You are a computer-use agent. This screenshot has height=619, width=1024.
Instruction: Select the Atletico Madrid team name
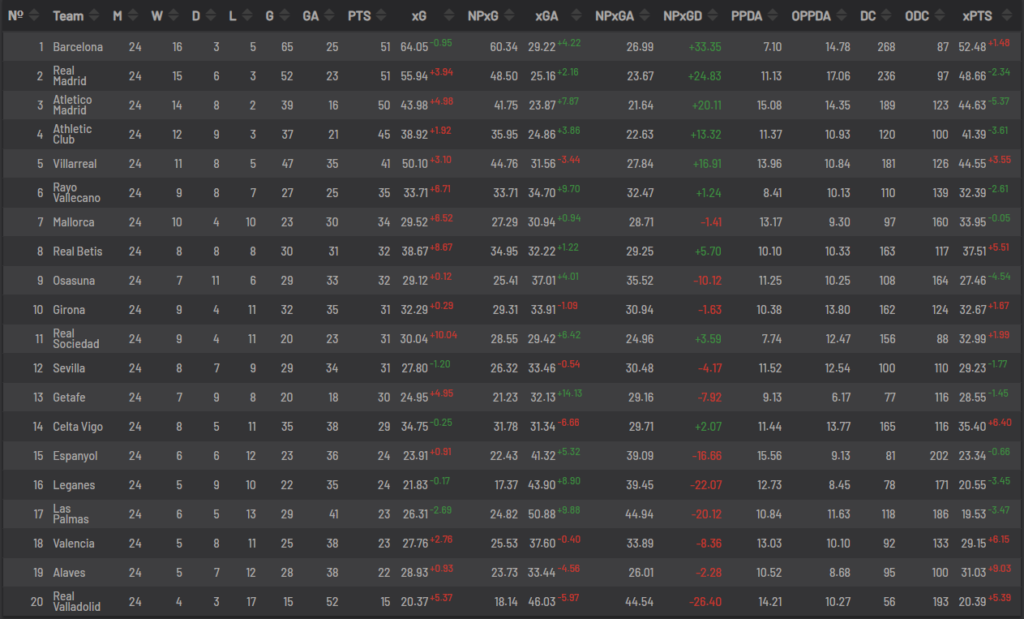tap(72, 105)
